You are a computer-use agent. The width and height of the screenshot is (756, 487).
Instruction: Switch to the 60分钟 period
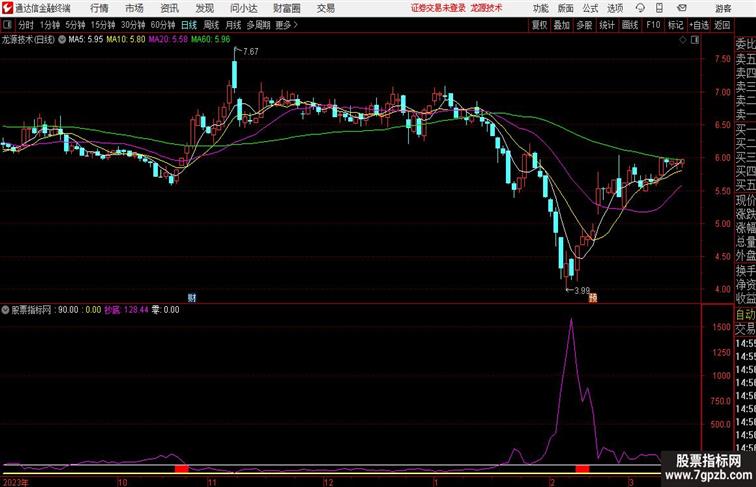[163, 25]
